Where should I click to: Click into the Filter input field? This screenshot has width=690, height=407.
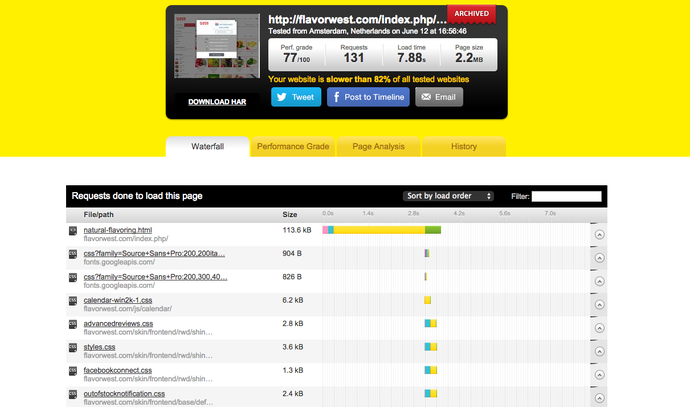coord(566,196)
